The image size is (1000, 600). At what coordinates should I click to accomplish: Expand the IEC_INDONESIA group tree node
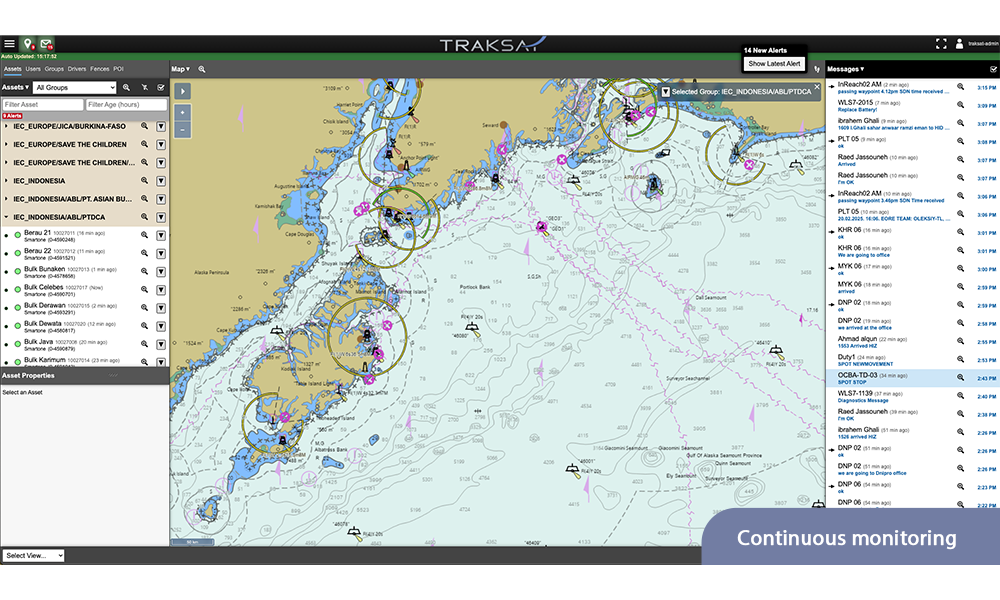(x=6, y=181)
